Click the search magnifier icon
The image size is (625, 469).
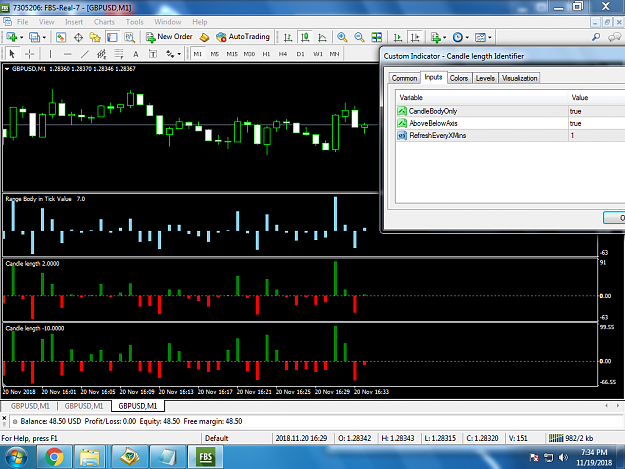click(x=596, y=37)
